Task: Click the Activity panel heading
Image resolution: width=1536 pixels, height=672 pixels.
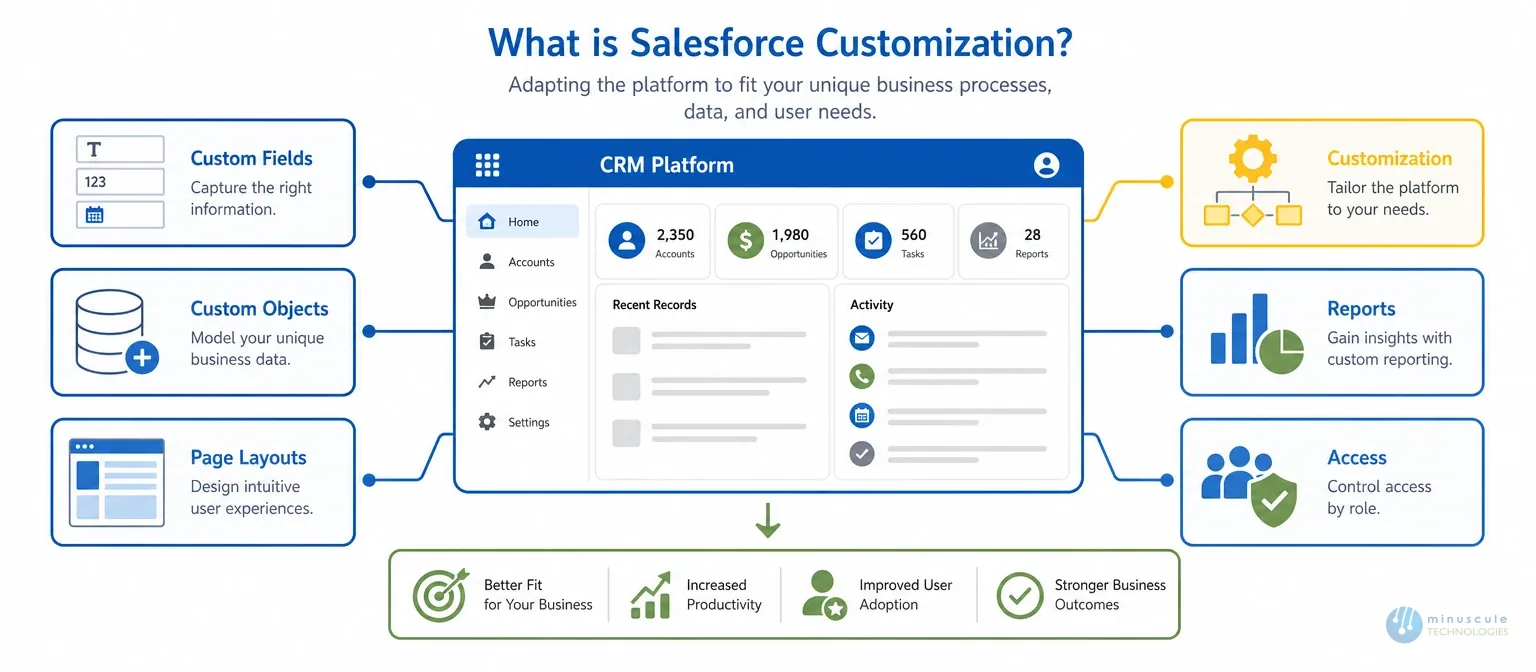Action: [x=872, y=305]
